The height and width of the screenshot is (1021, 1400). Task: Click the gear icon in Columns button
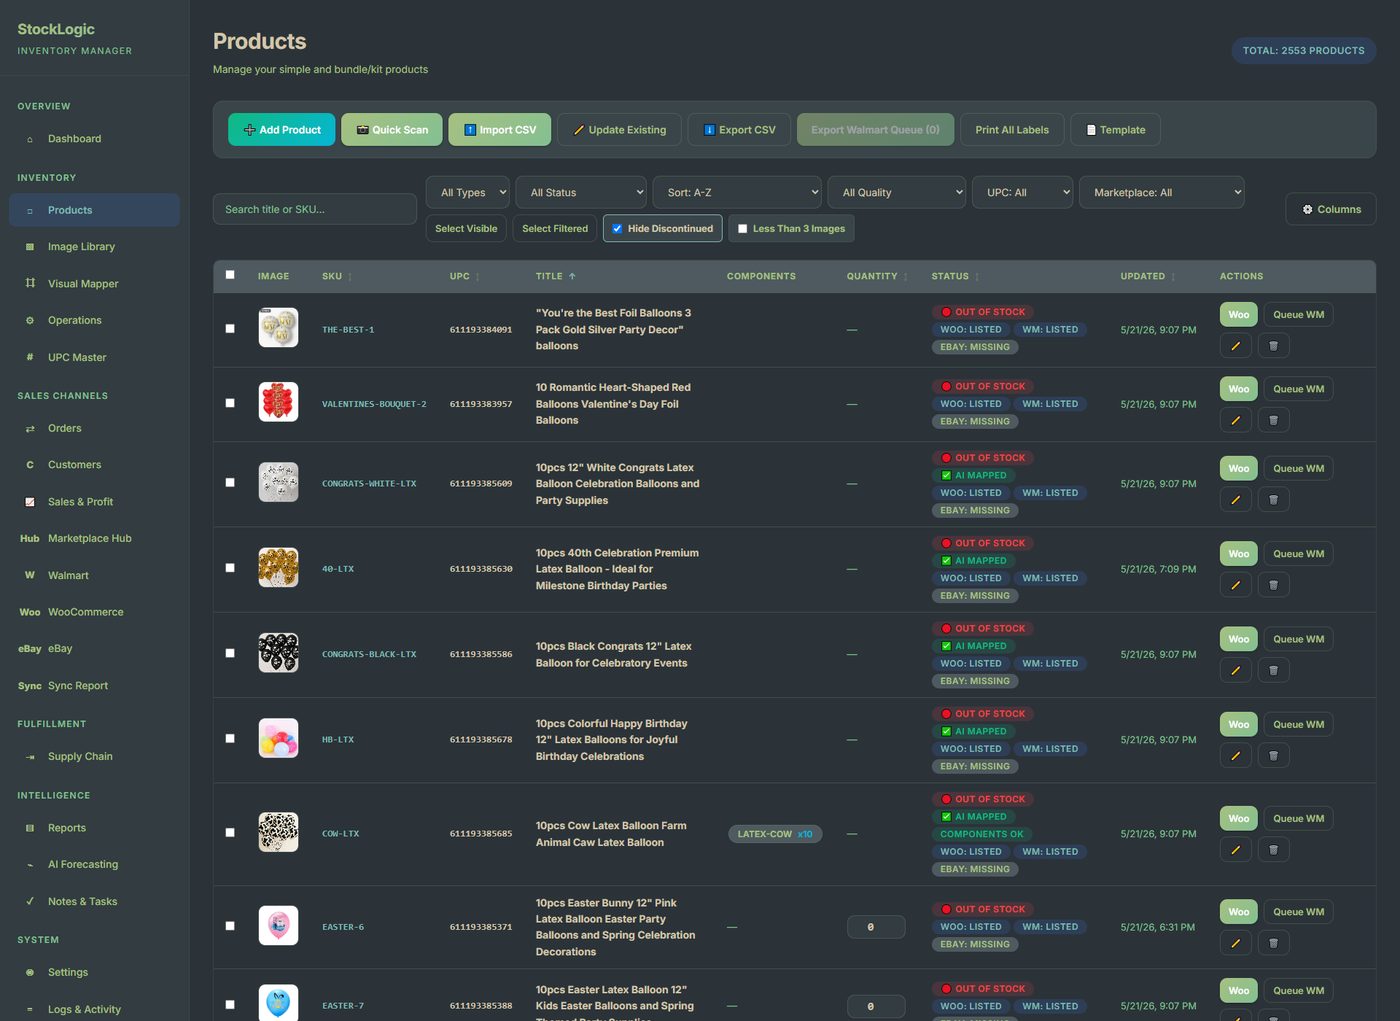[1307, 210]
